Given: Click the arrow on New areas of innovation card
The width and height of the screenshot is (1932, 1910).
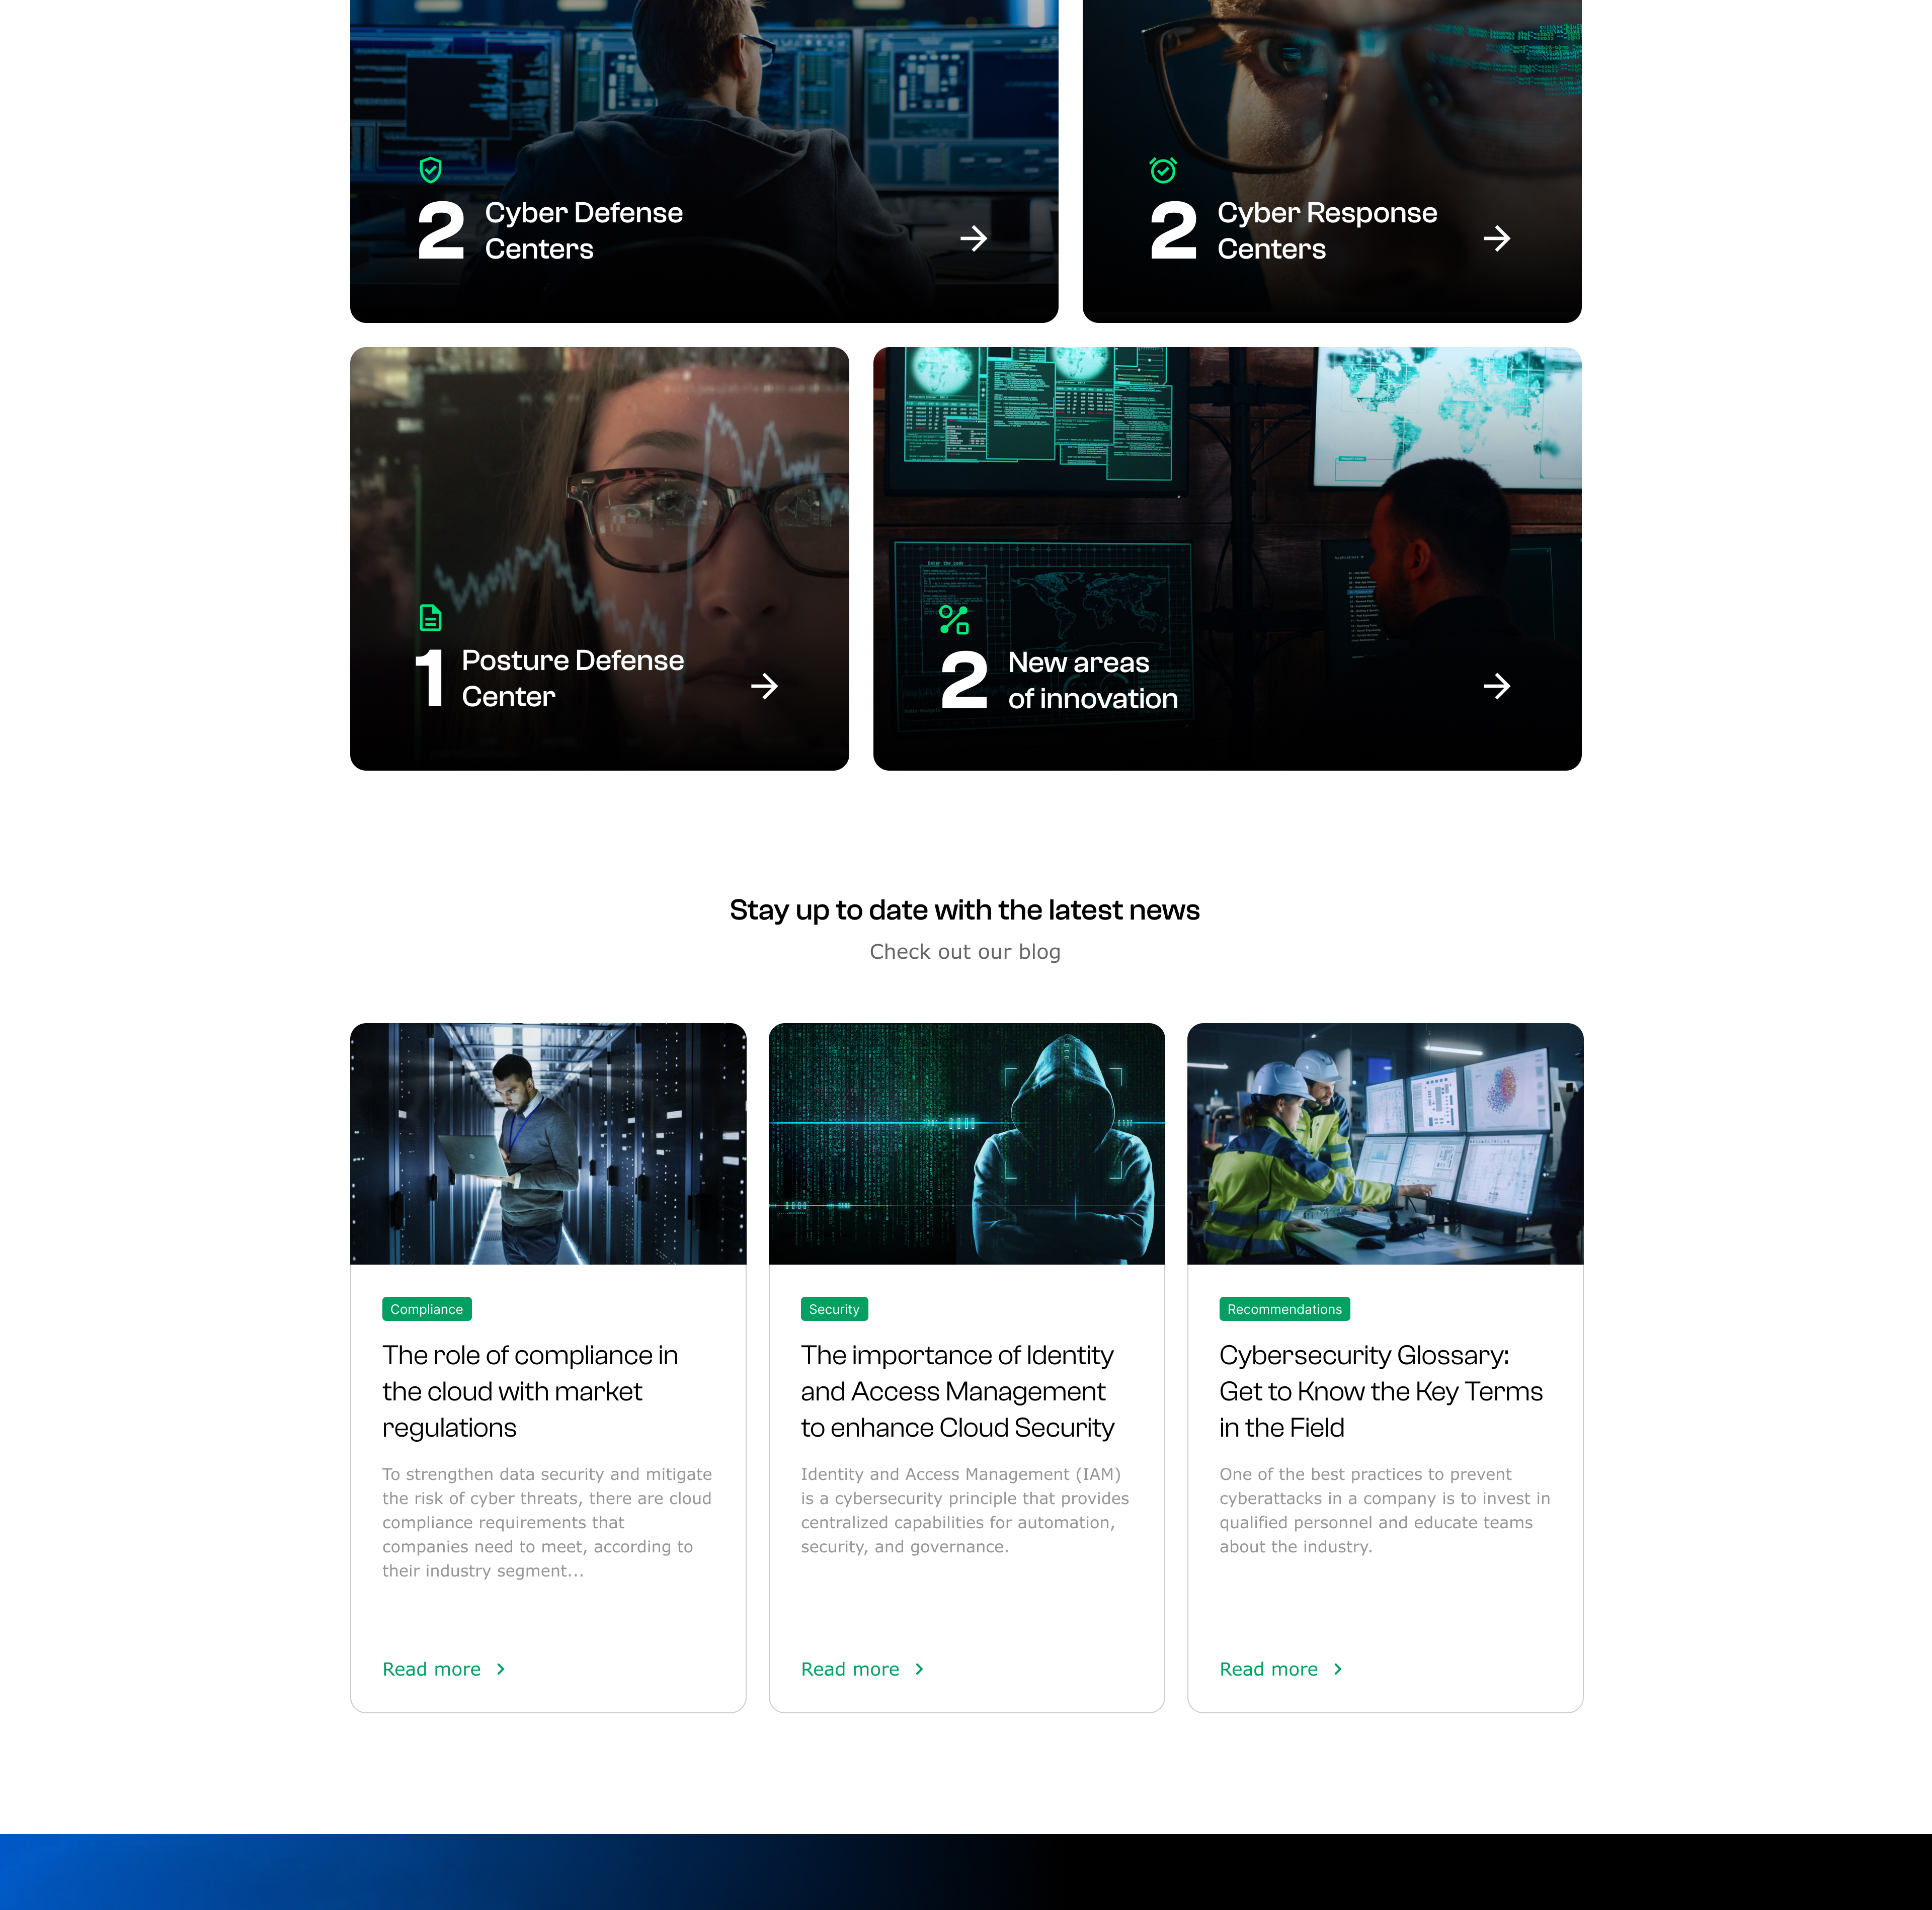Looking at the screenshot, I should point(1496,686).
